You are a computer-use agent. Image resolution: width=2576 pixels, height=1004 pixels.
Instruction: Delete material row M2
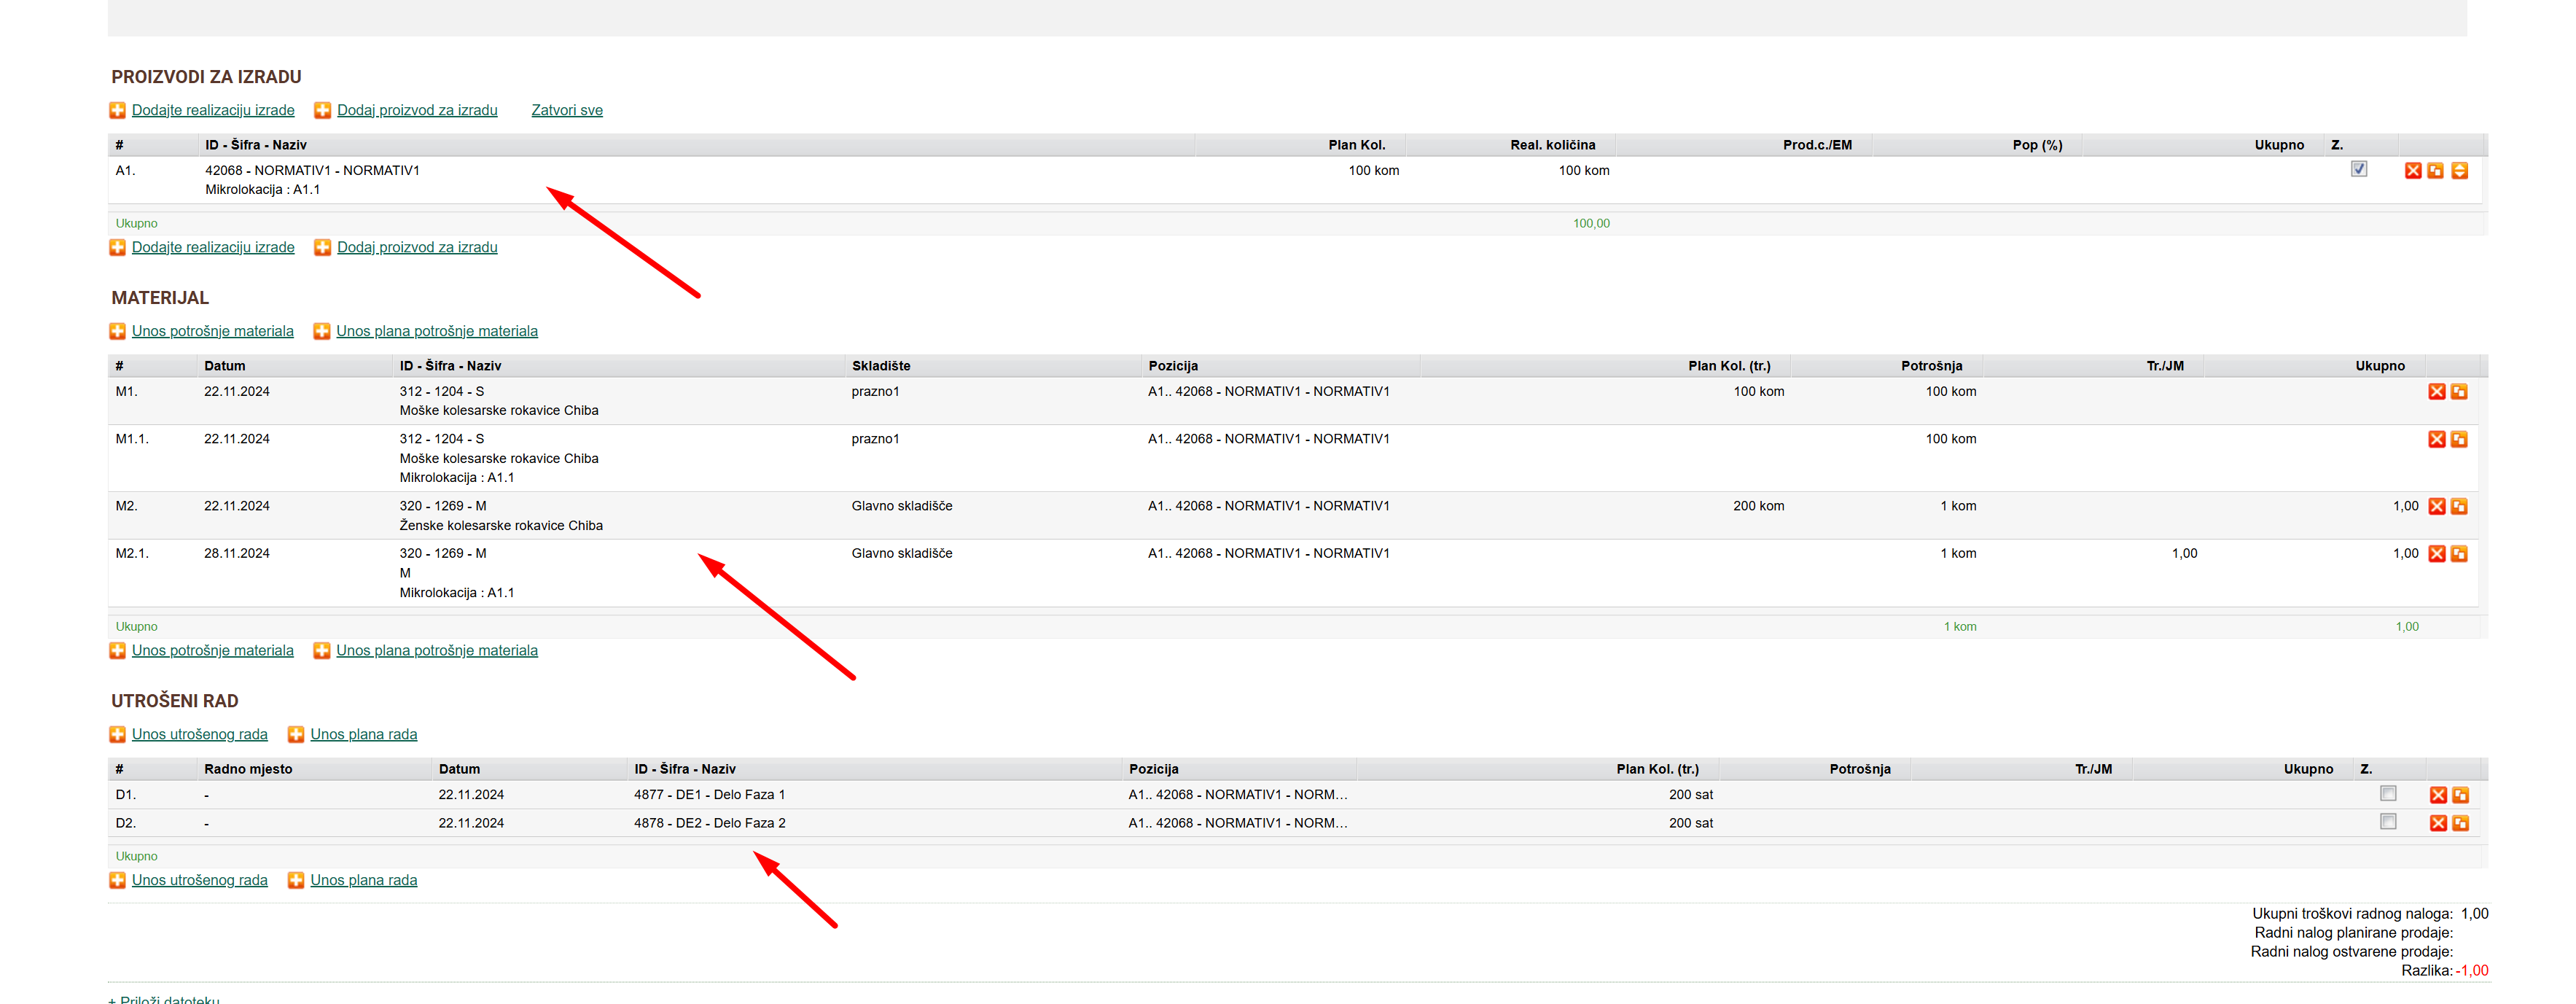coord(2436,507)
